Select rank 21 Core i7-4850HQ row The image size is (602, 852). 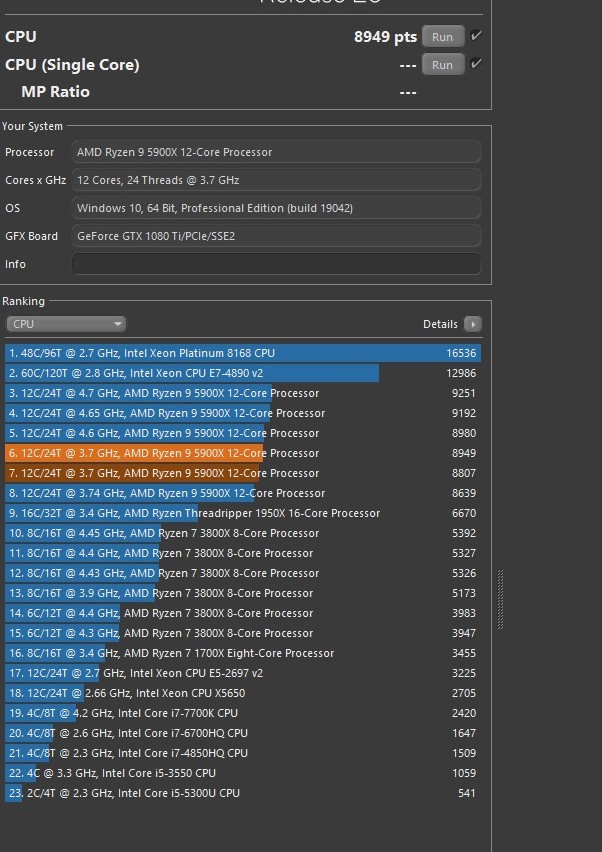pos(243,753)
